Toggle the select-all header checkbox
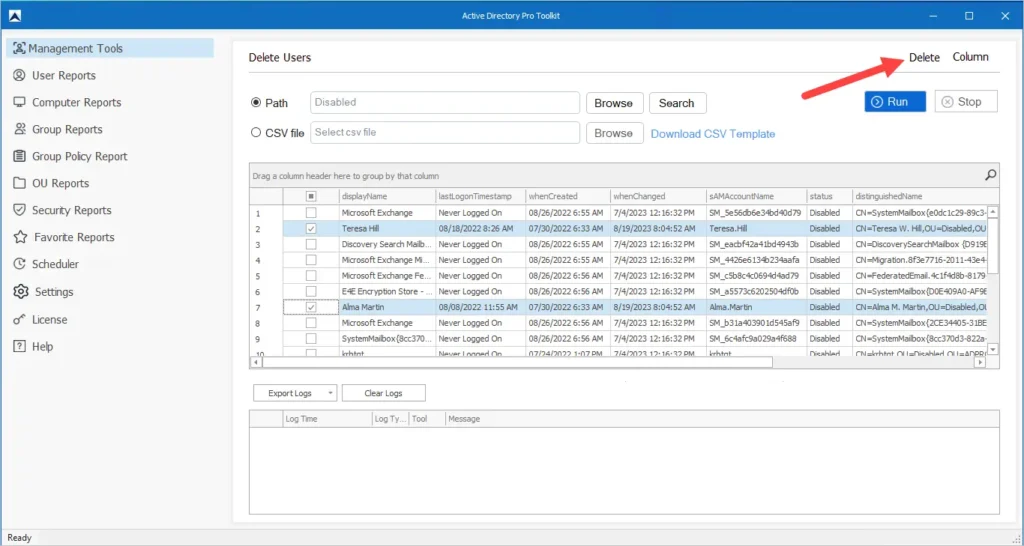The image size is (1024, 546). click(x=311, y=196)
